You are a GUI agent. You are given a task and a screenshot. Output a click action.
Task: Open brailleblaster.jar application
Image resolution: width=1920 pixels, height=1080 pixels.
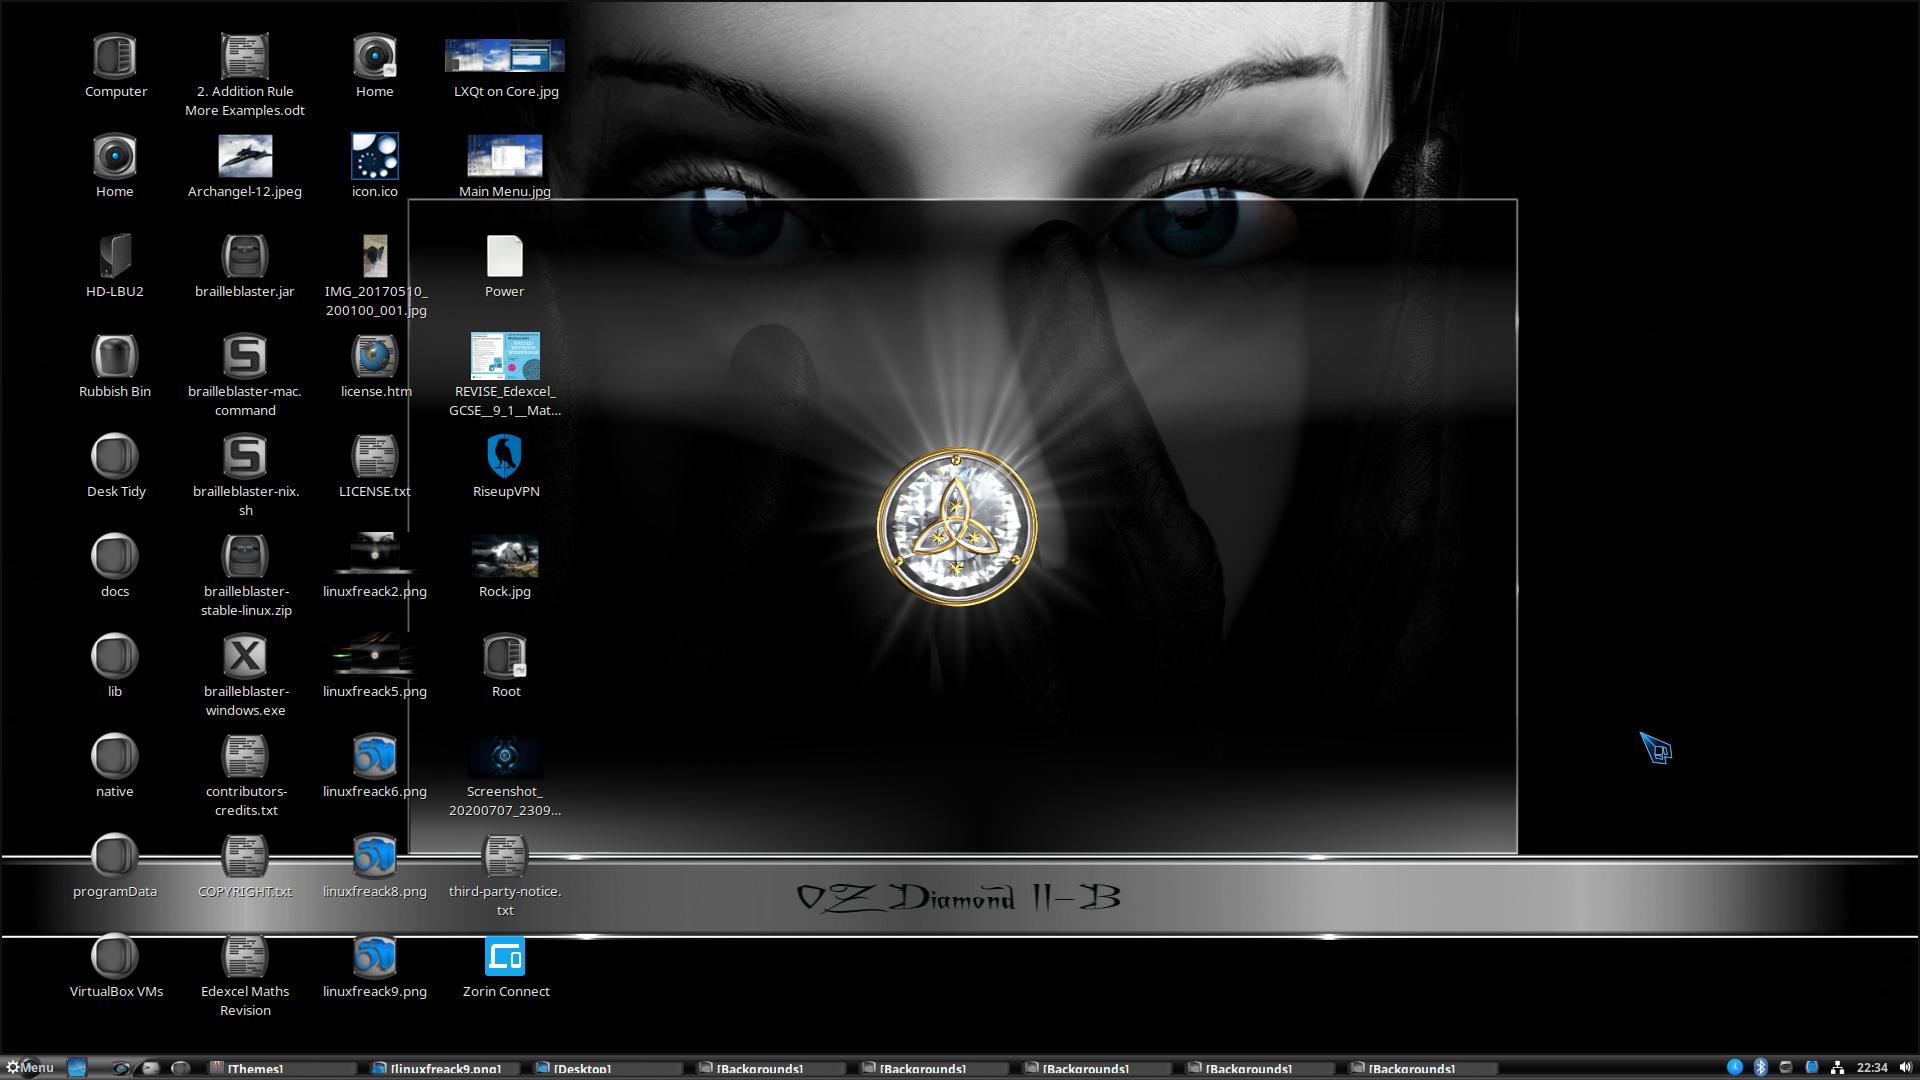tap(244, 255)
